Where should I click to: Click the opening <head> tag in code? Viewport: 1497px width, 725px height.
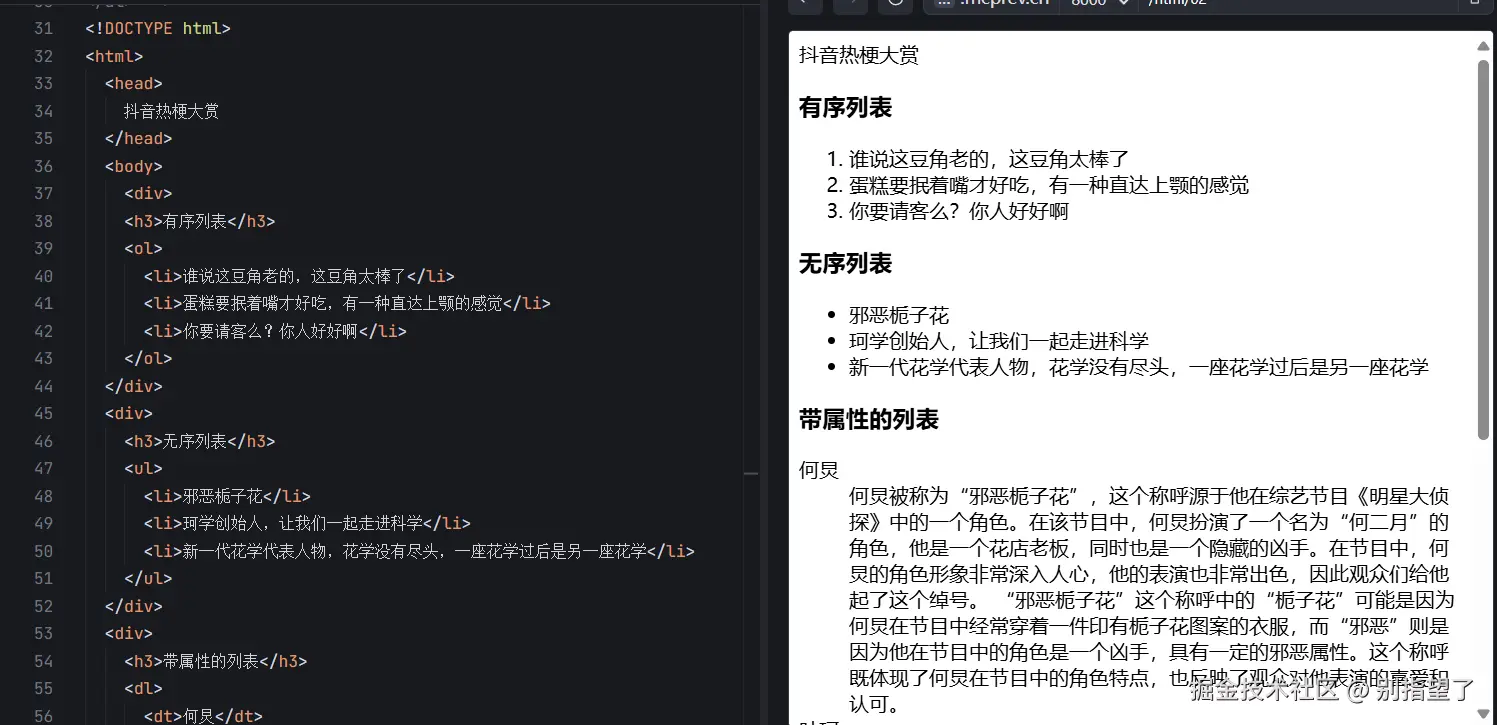(133, 83)
